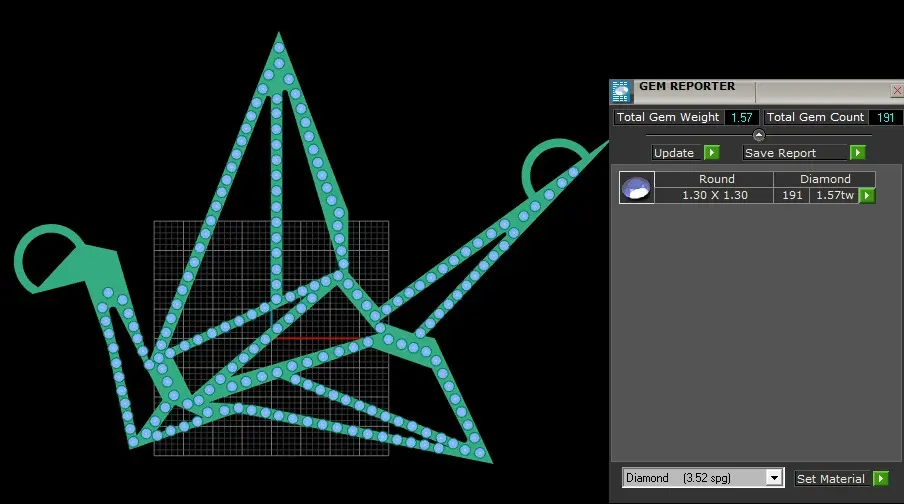Click the Set Material button
904x504 pixels.
(831, 479)
